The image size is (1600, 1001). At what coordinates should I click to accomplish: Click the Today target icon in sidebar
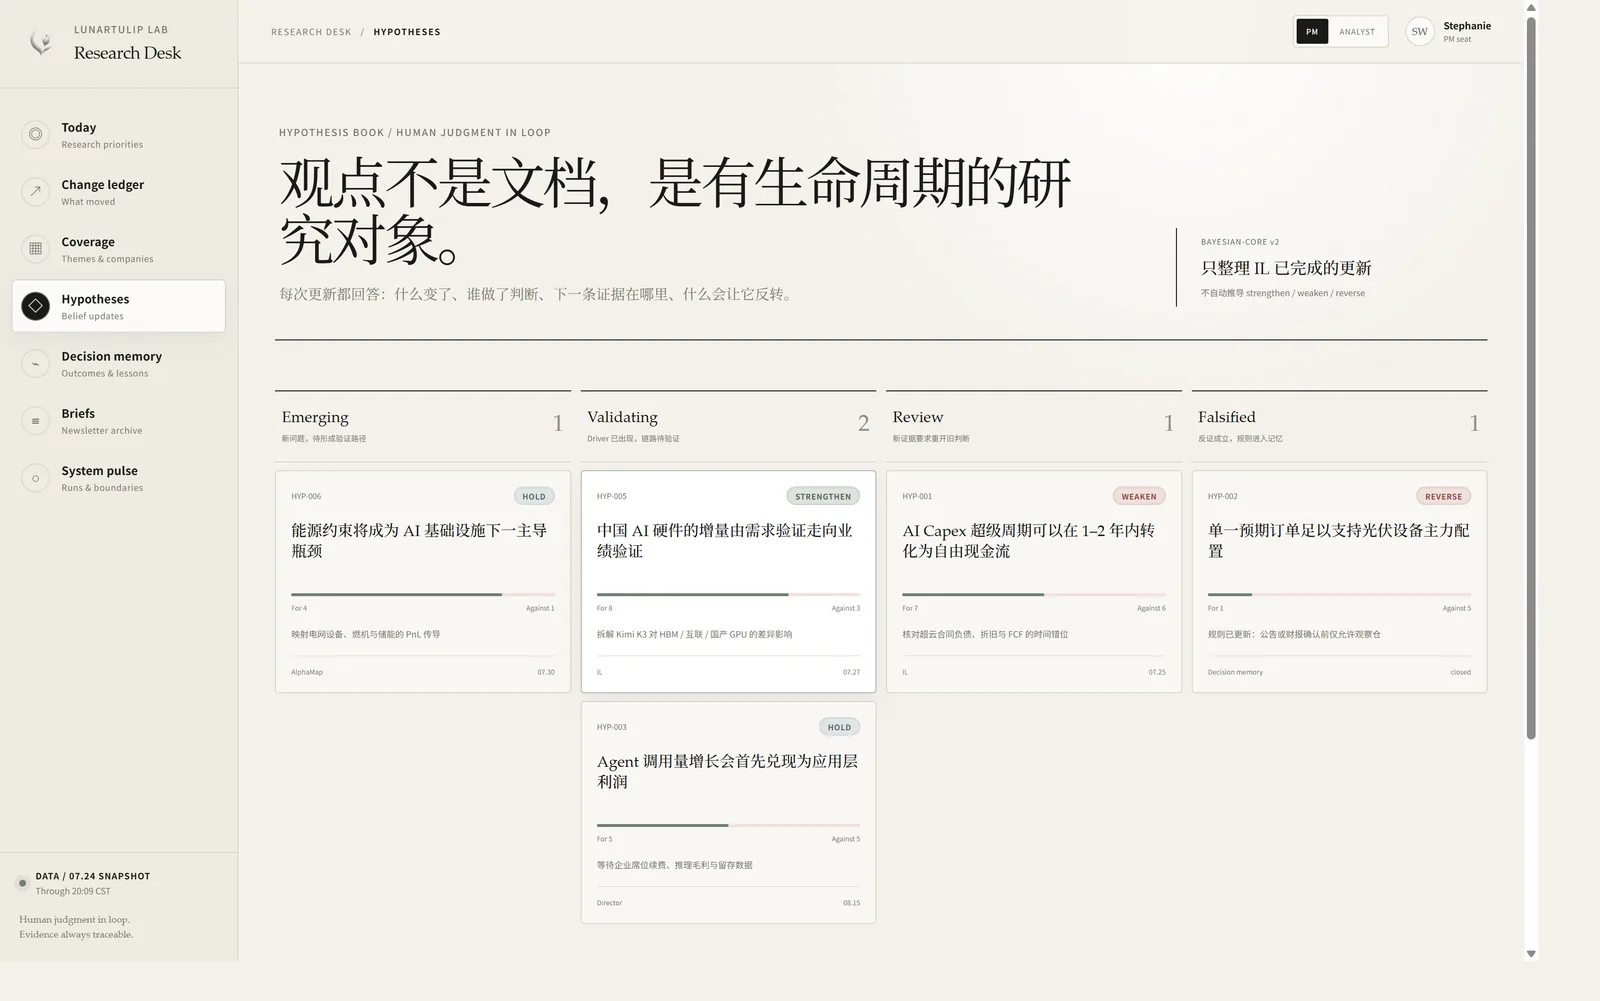tap(36, 134)
